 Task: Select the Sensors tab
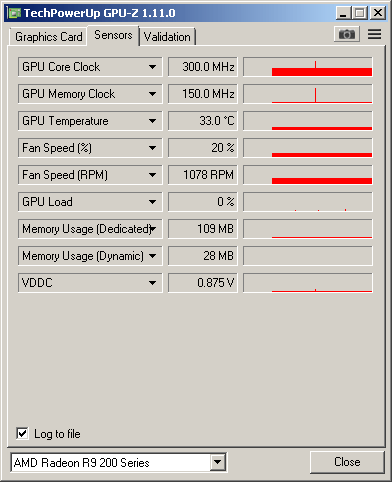click(x=113, y=35)
